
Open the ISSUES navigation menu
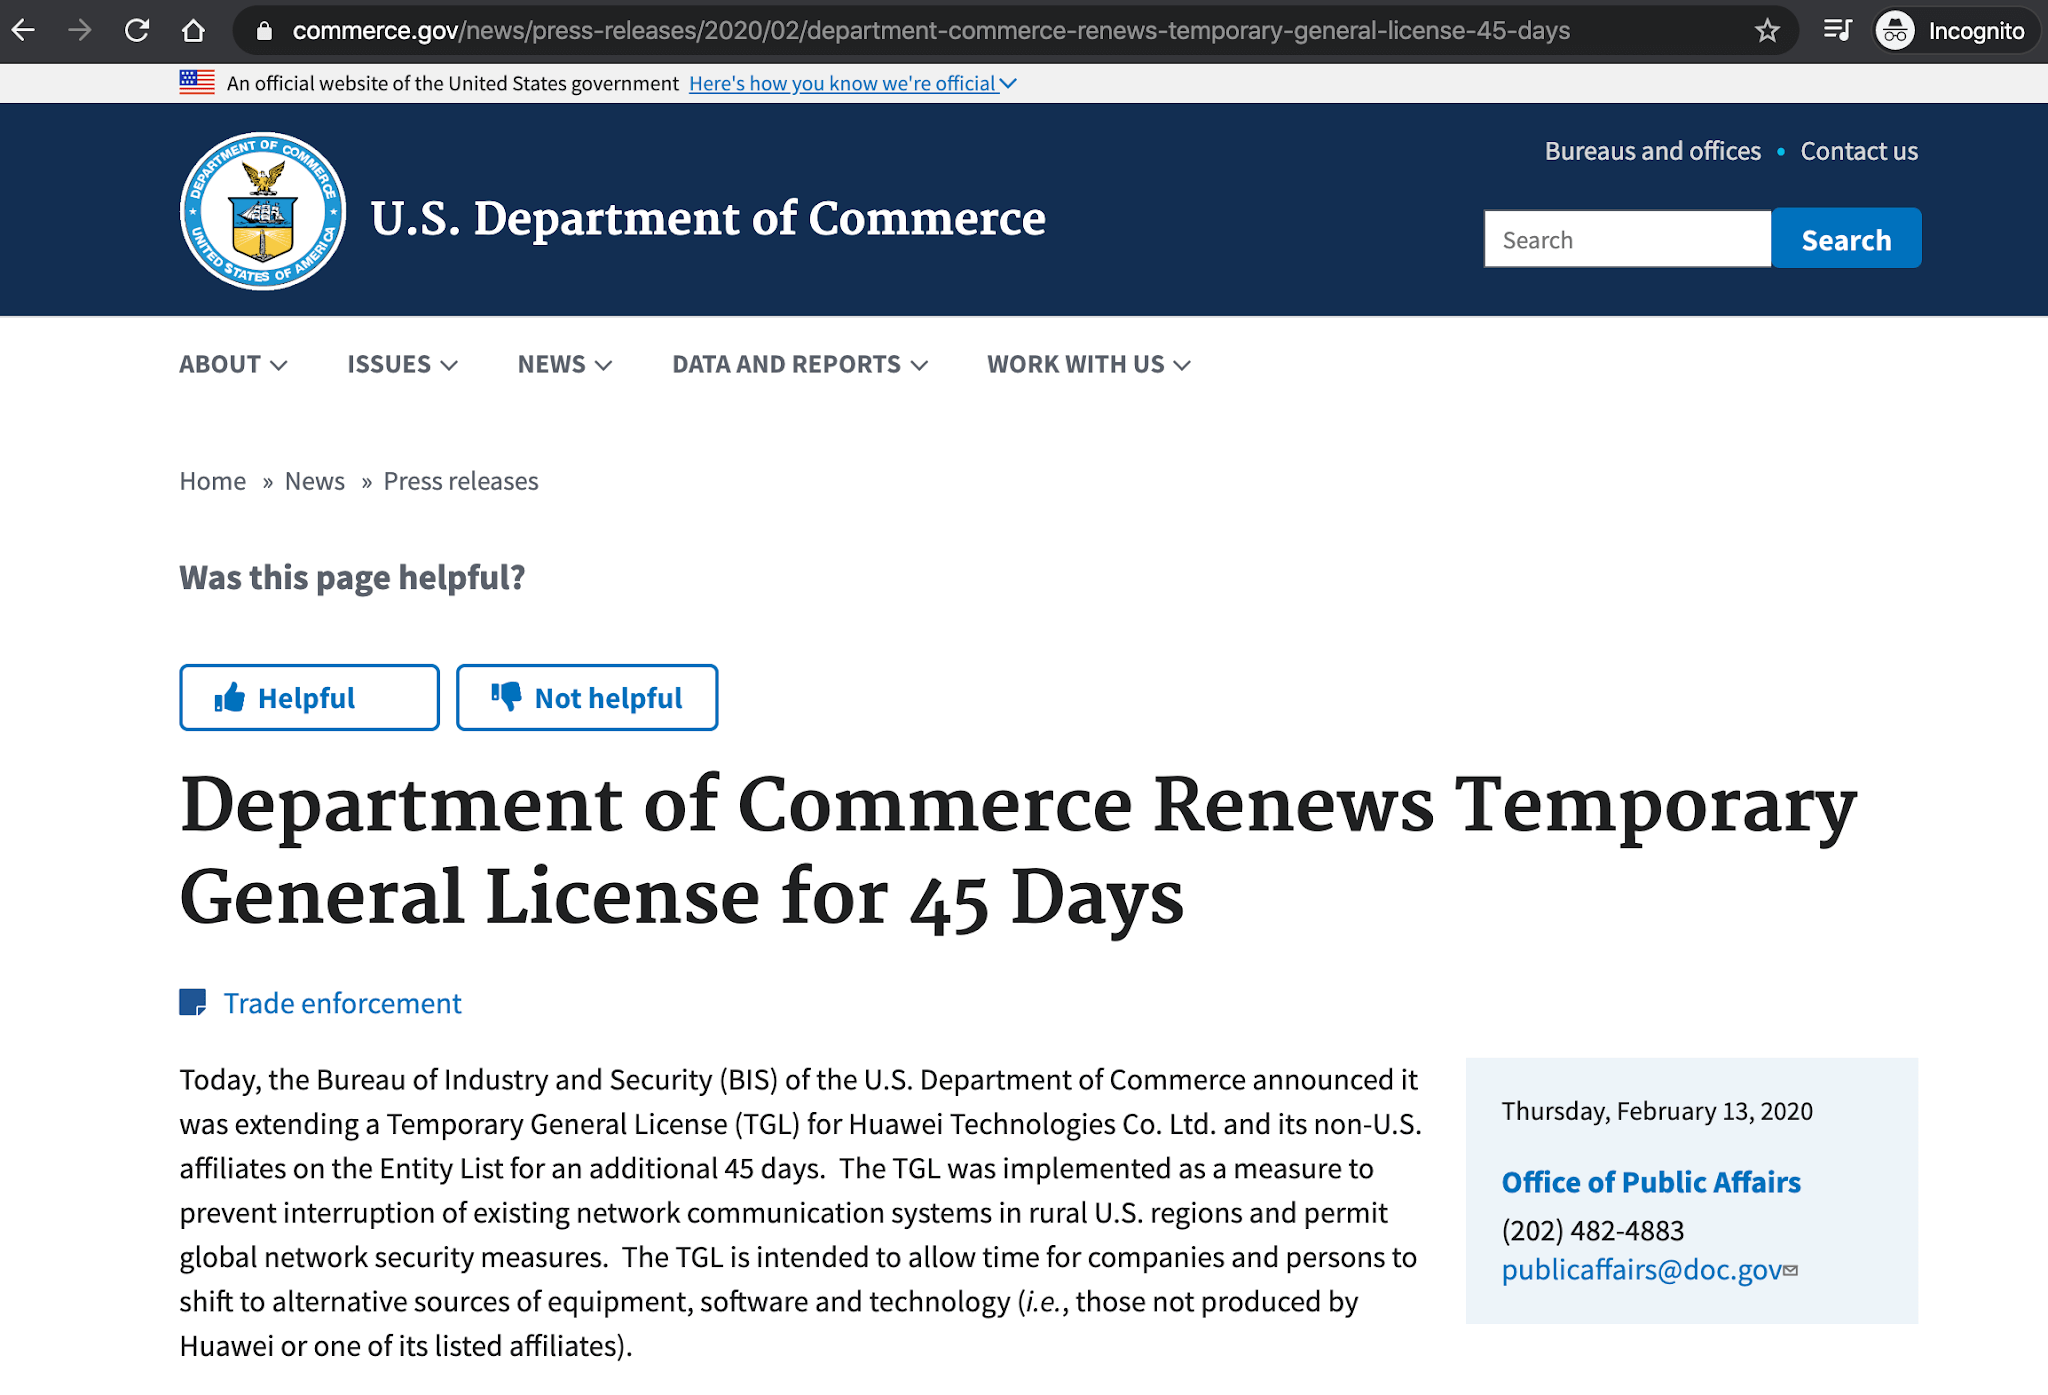point(402,365)
